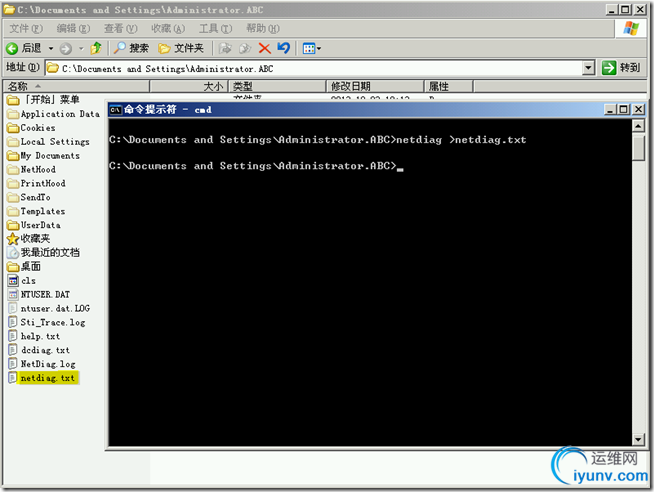Click inside the address bar path field
This screenshot has height=492, width=654.
315,68
